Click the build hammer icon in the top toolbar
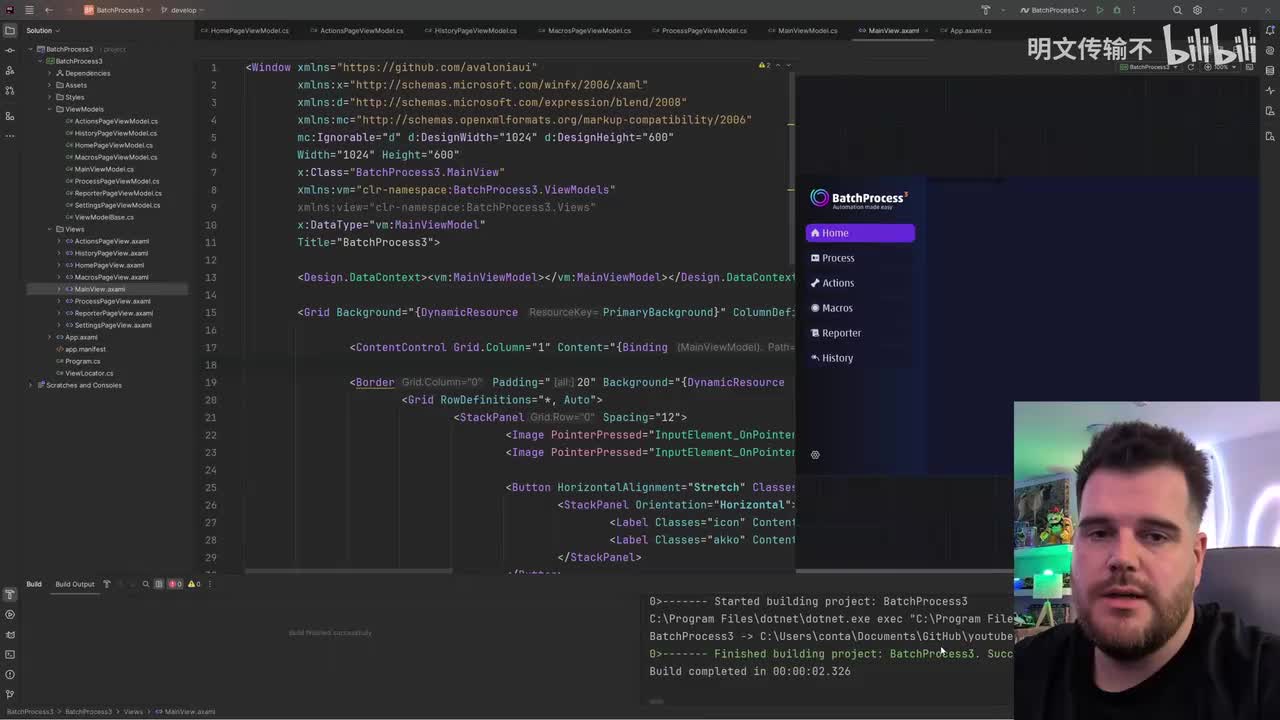Viewport: 1280px width, 720px height. tap(985, 10)
